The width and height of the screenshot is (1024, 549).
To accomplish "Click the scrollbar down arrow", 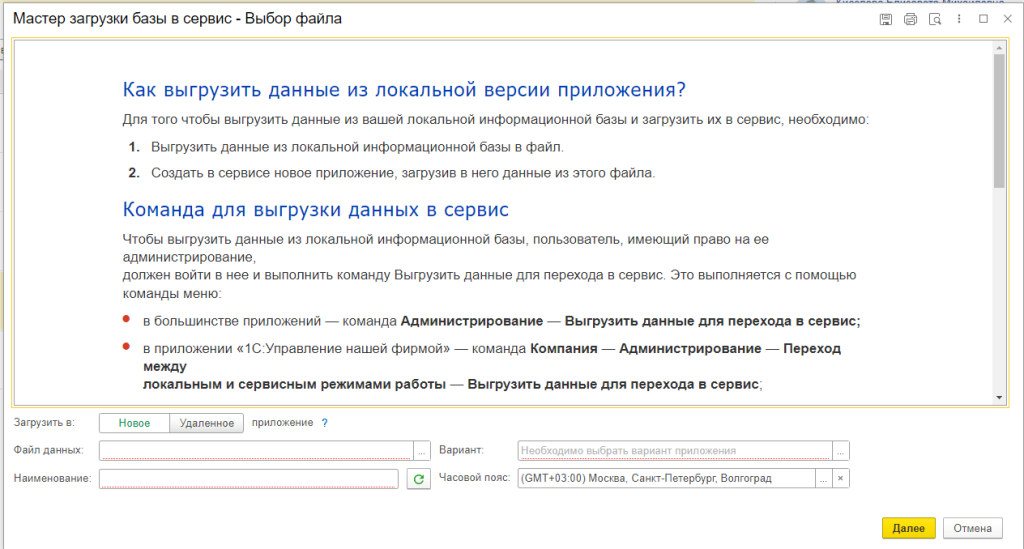I will (x=998, y=397).
